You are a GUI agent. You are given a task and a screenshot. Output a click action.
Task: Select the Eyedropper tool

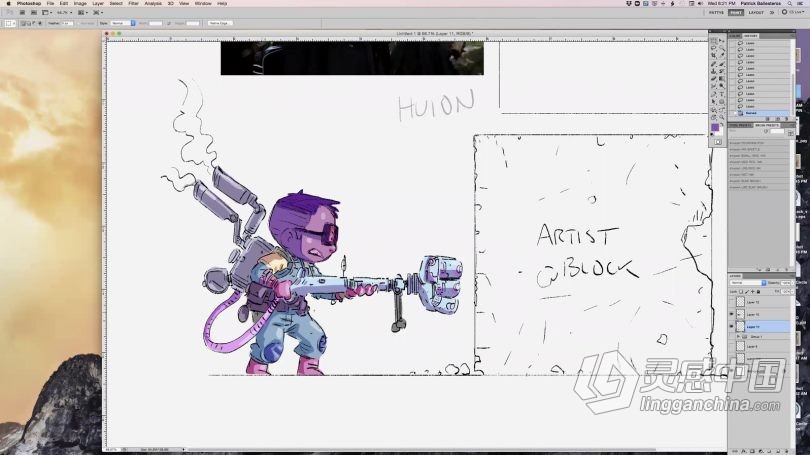[x=722, y=55]
